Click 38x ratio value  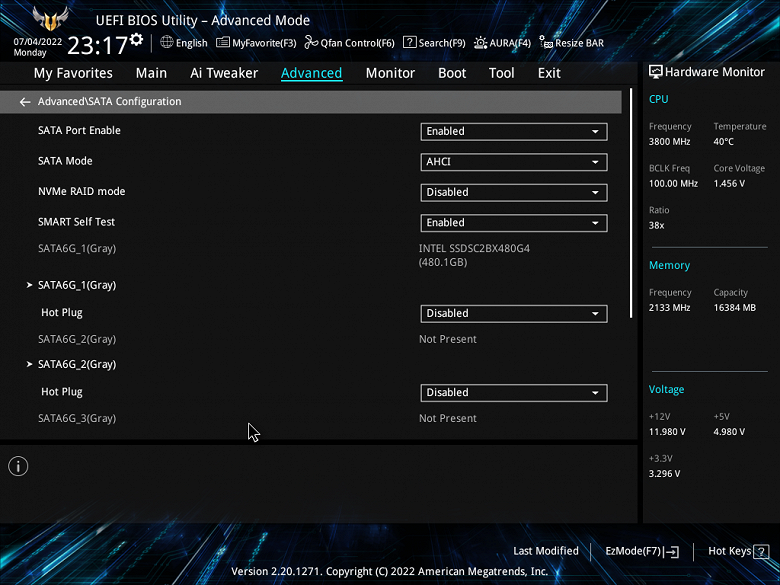(x=656, y=225)
